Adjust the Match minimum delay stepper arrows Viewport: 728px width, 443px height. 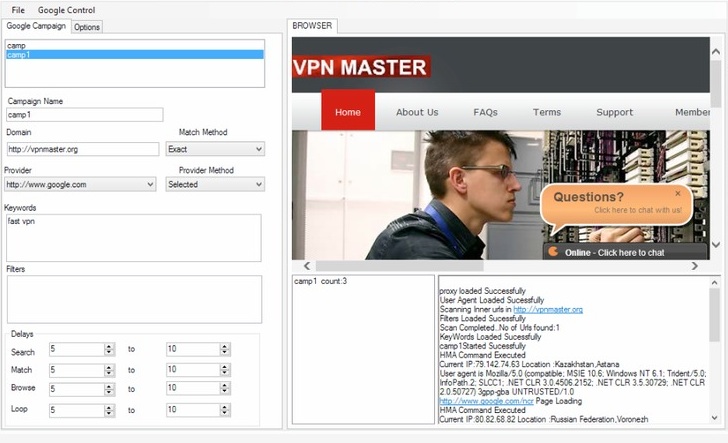[x=109, y=370]
